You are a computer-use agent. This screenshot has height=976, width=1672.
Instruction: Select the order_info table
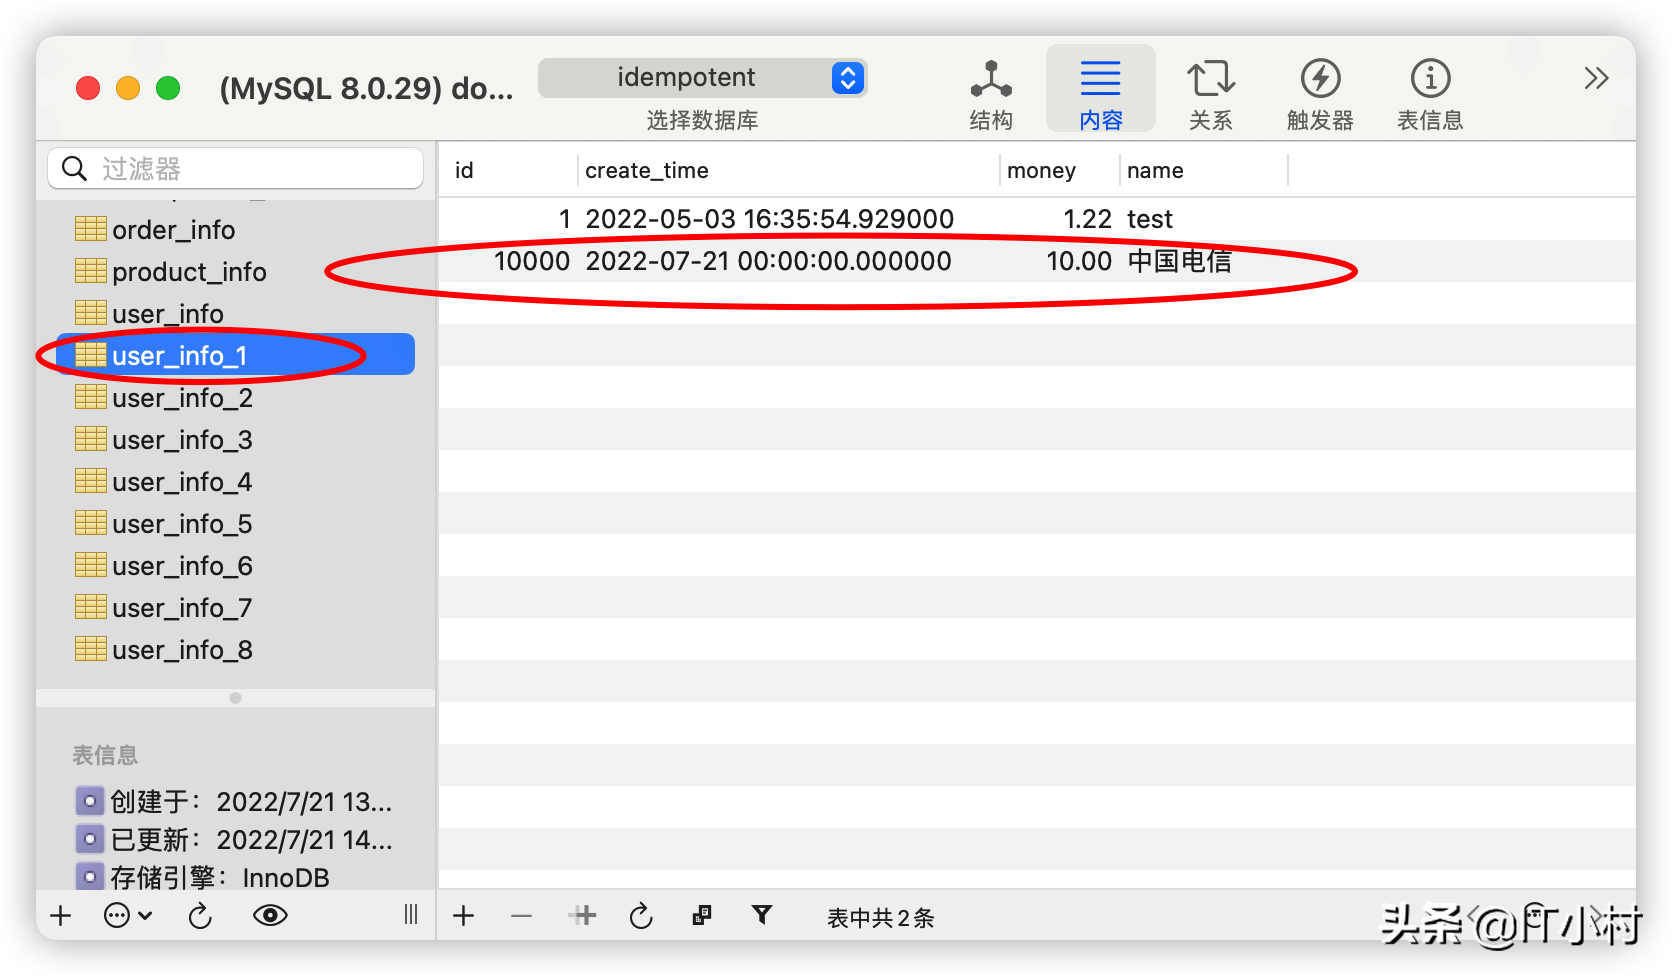(x=236, y=230)
